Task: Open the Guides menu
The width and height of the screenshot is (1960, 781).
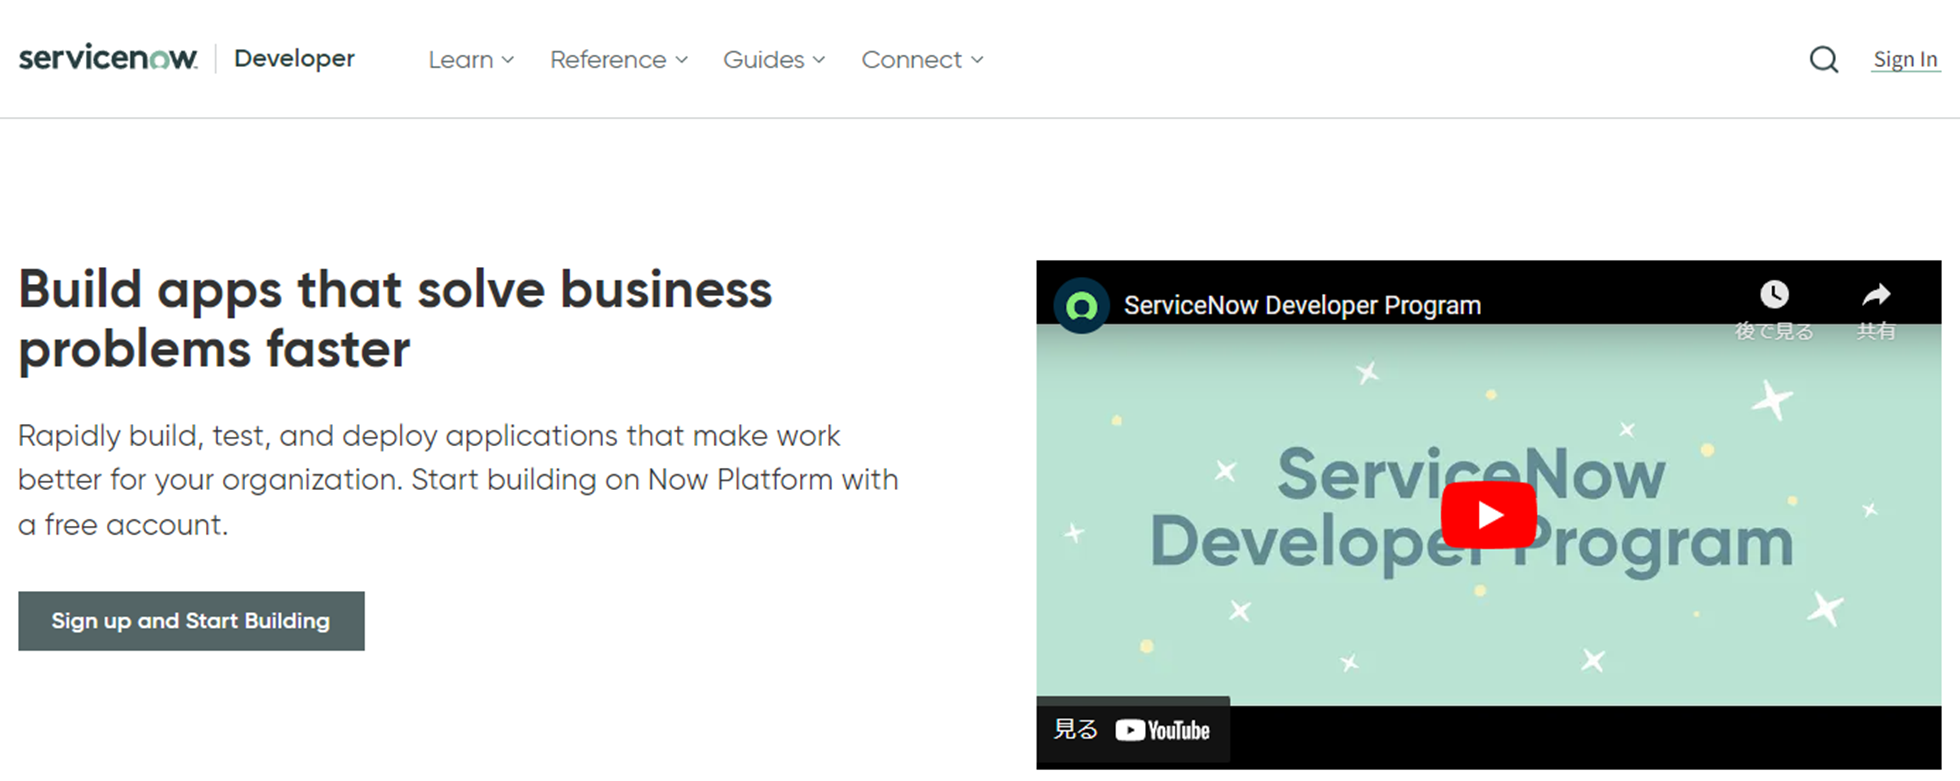Action: tap(774, 60)
